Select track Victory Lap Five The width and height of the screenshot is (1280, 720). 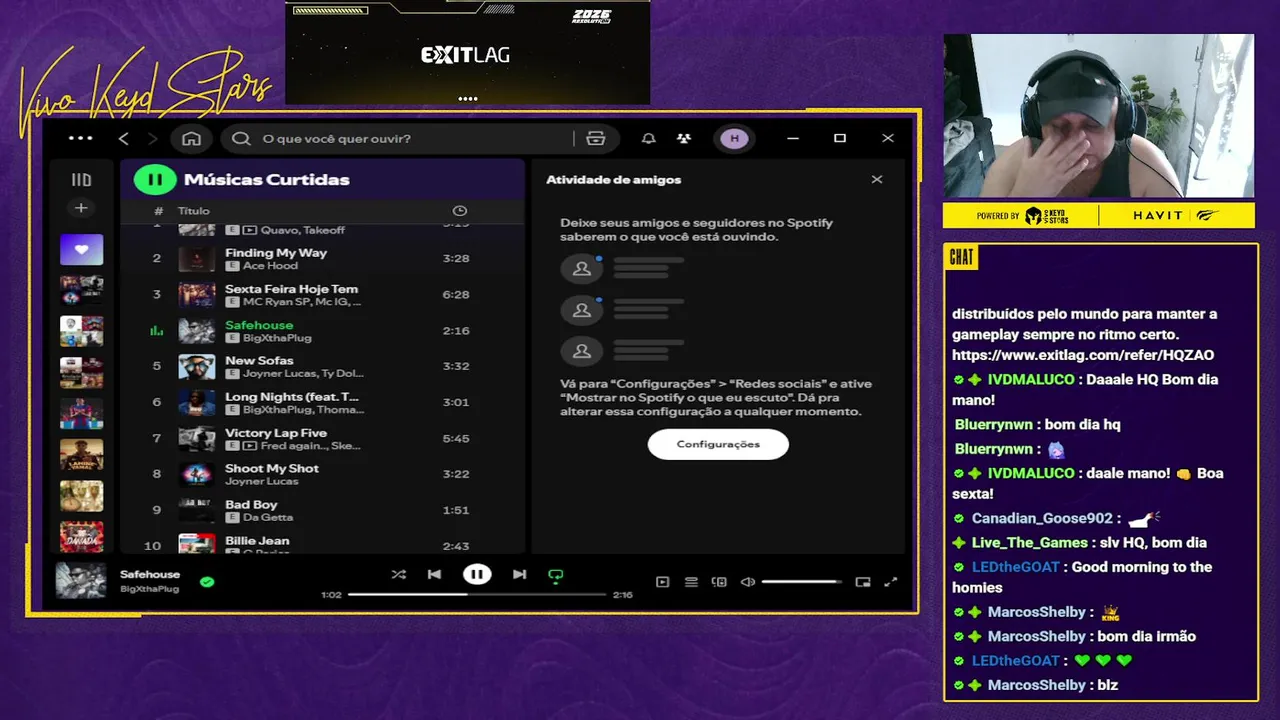click(x=322, y=438)
